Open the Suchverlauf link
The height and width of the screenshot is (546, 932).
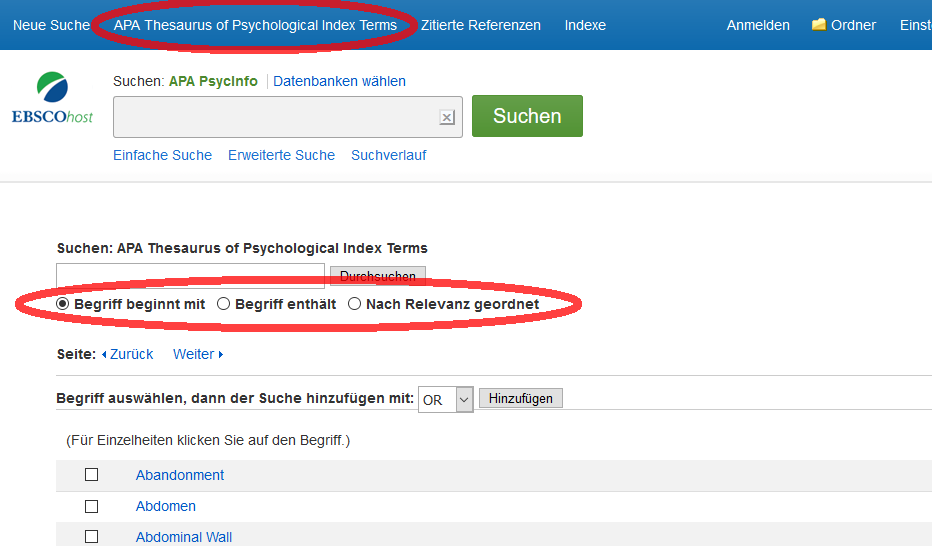(x=389, y=155)
